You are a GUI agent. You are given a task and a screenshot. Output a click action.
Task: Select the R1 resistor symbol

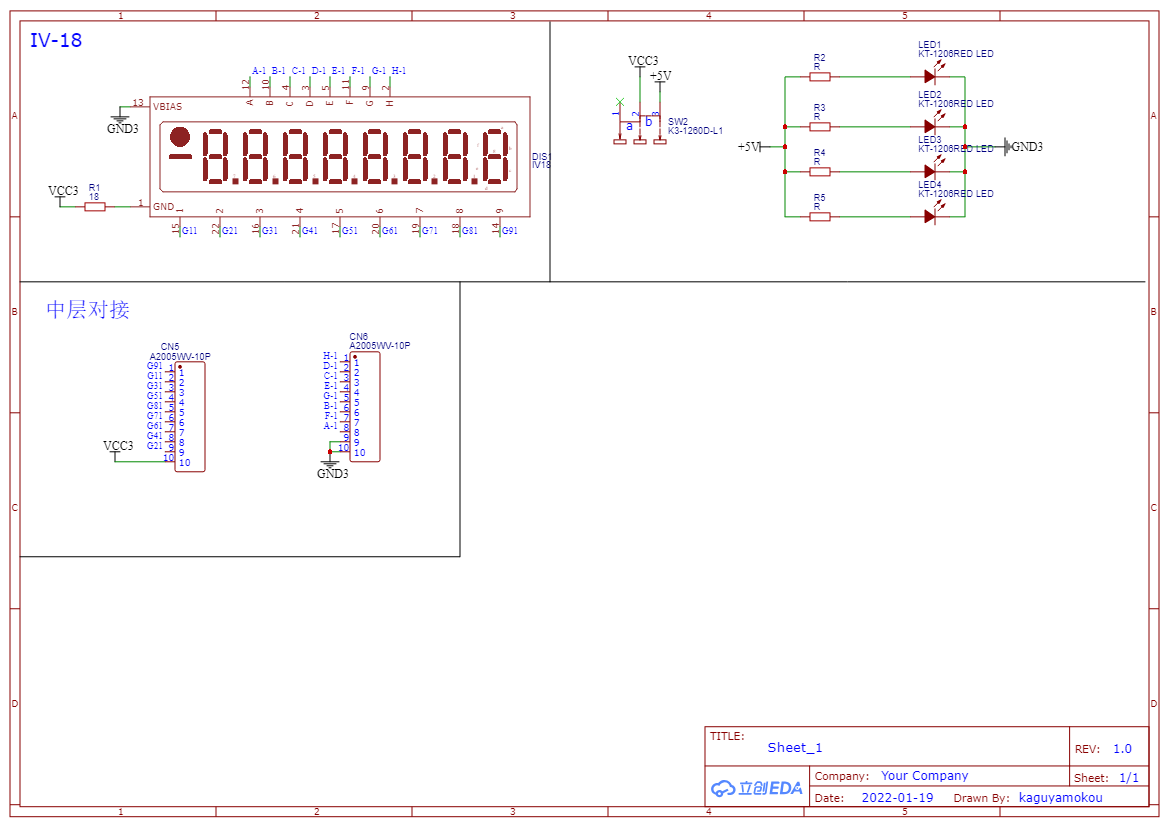pyautogui.click(x=94, y=206)
